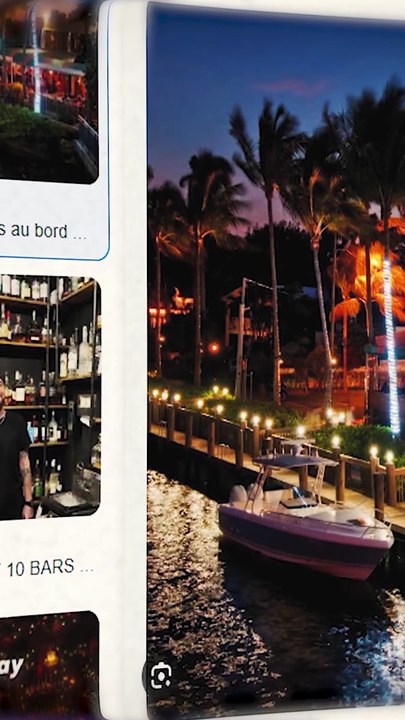Open the waterfront restaurant night thumbnail

tap(48, 91)
